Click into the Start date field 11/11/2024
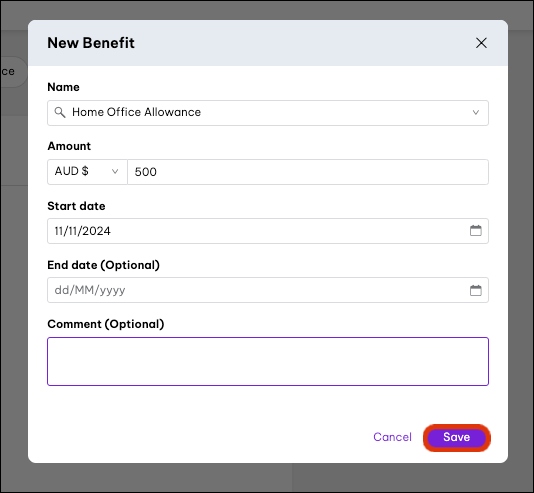The image size is (534, 493). tap(268, 231)
